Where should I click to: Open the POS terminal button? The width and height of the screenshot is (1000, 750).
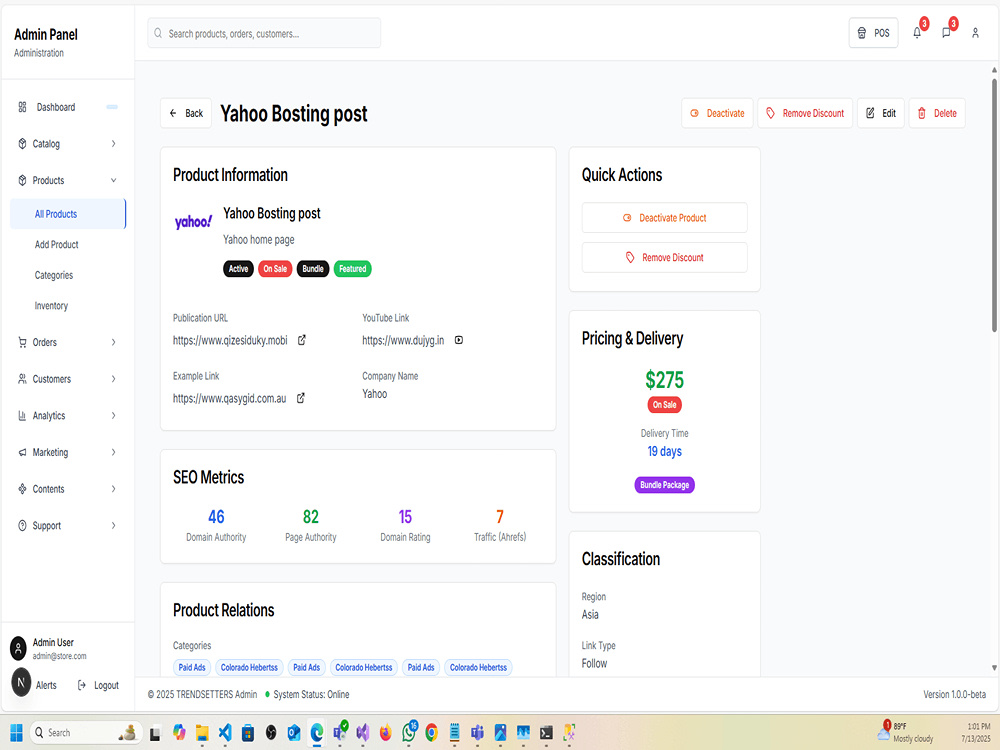(873, 33)
